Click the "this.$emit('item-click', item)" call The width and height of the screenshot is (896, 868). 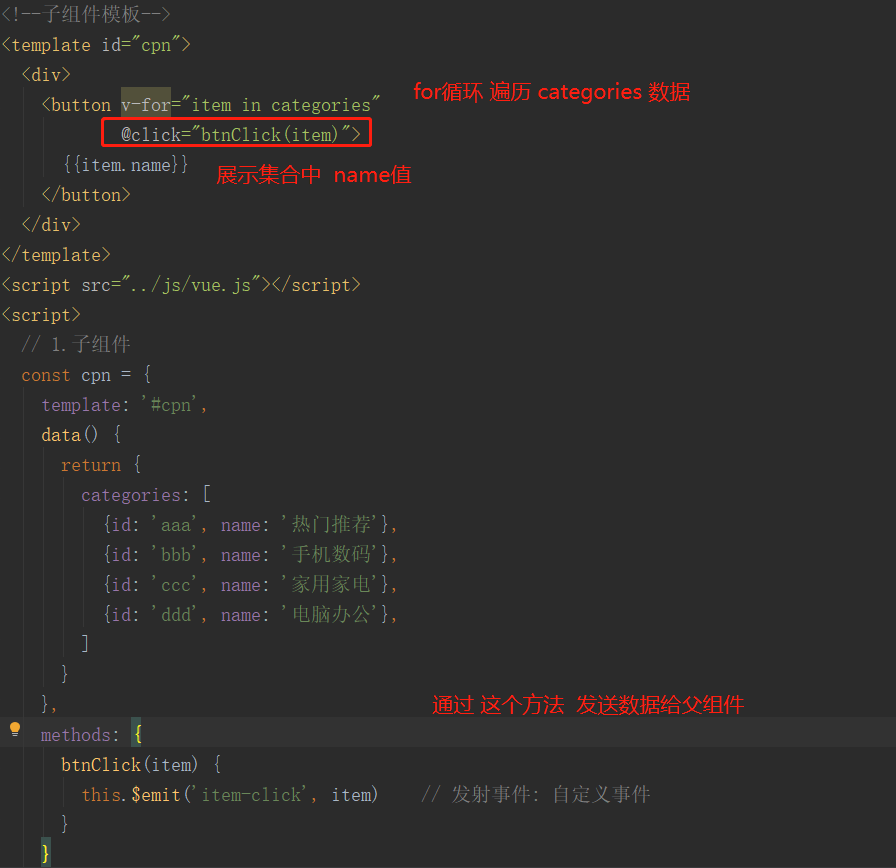tap(230, 794)
